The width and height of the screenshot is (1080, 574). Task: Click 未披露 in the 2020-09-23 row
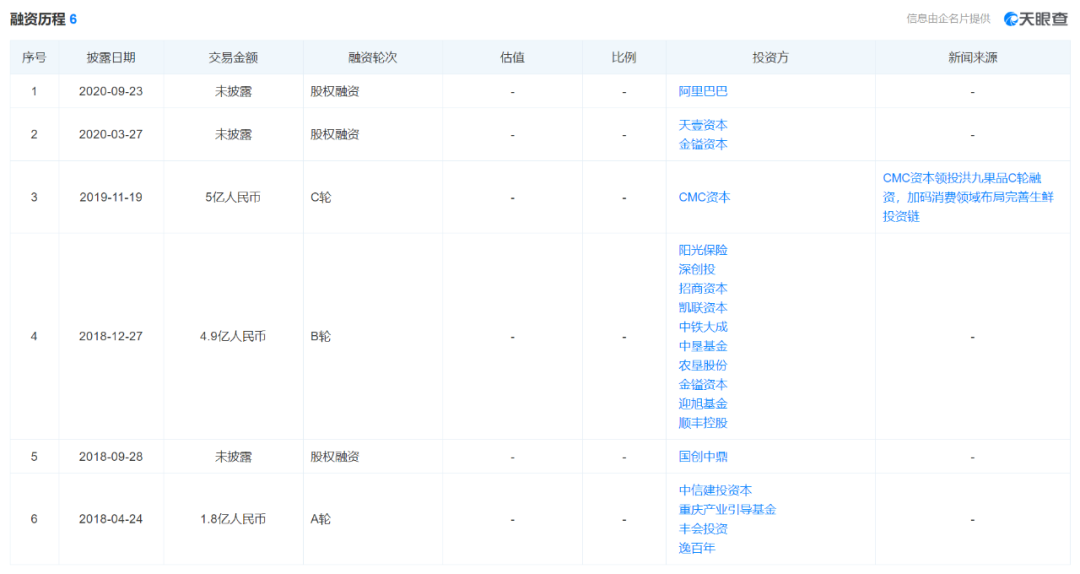click(233, 92)
